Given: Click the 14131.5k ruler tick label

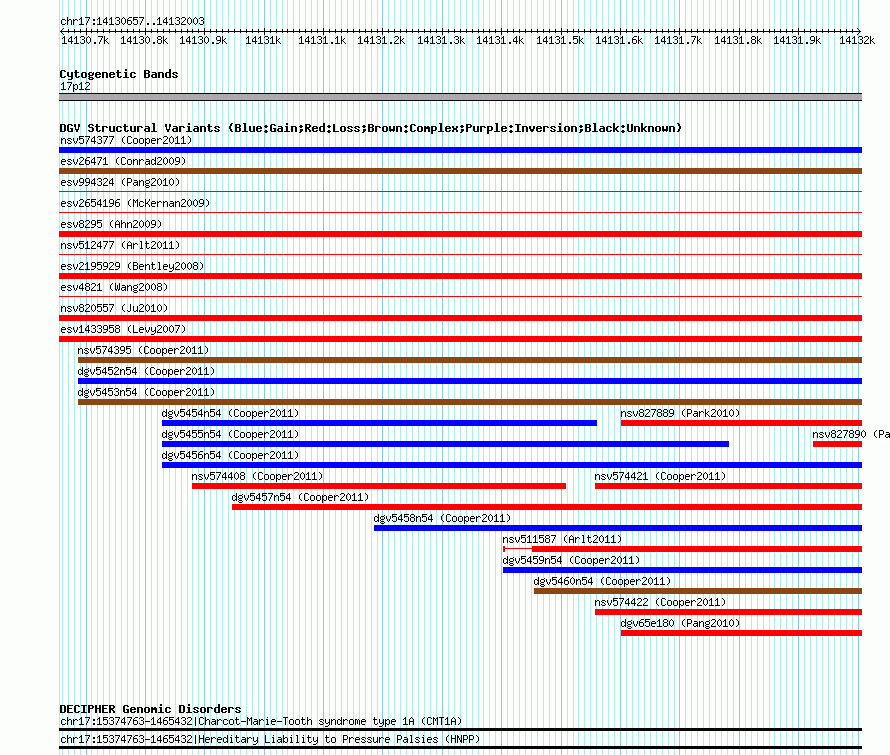Looking at the screenshot, I should 560,40.
